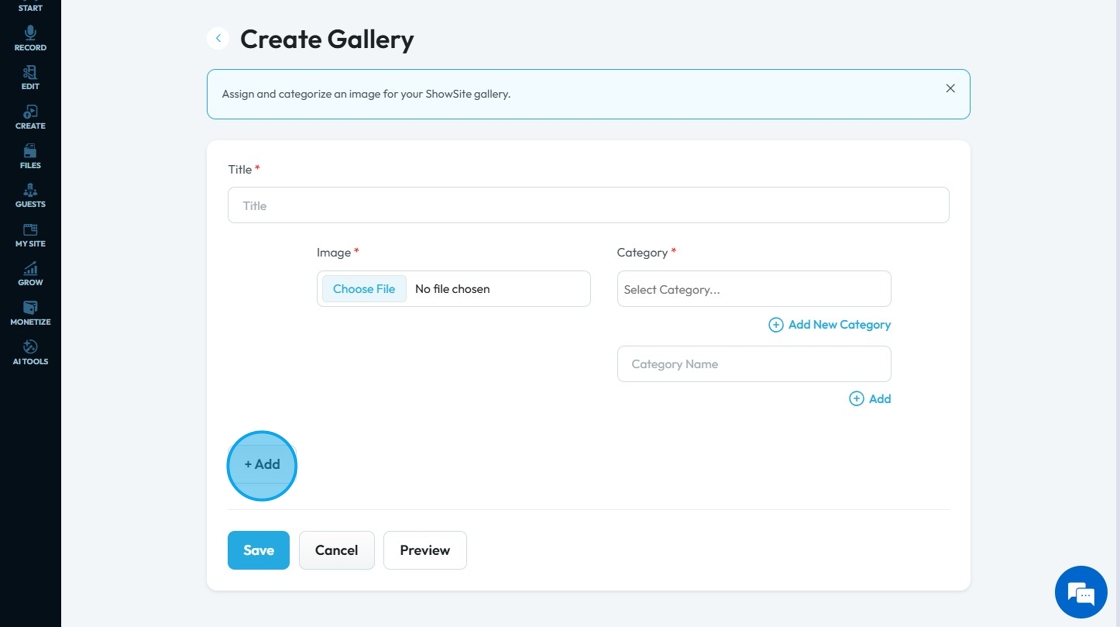Click the Save button
The image size is (1120, 627).
tap(258, 550)
